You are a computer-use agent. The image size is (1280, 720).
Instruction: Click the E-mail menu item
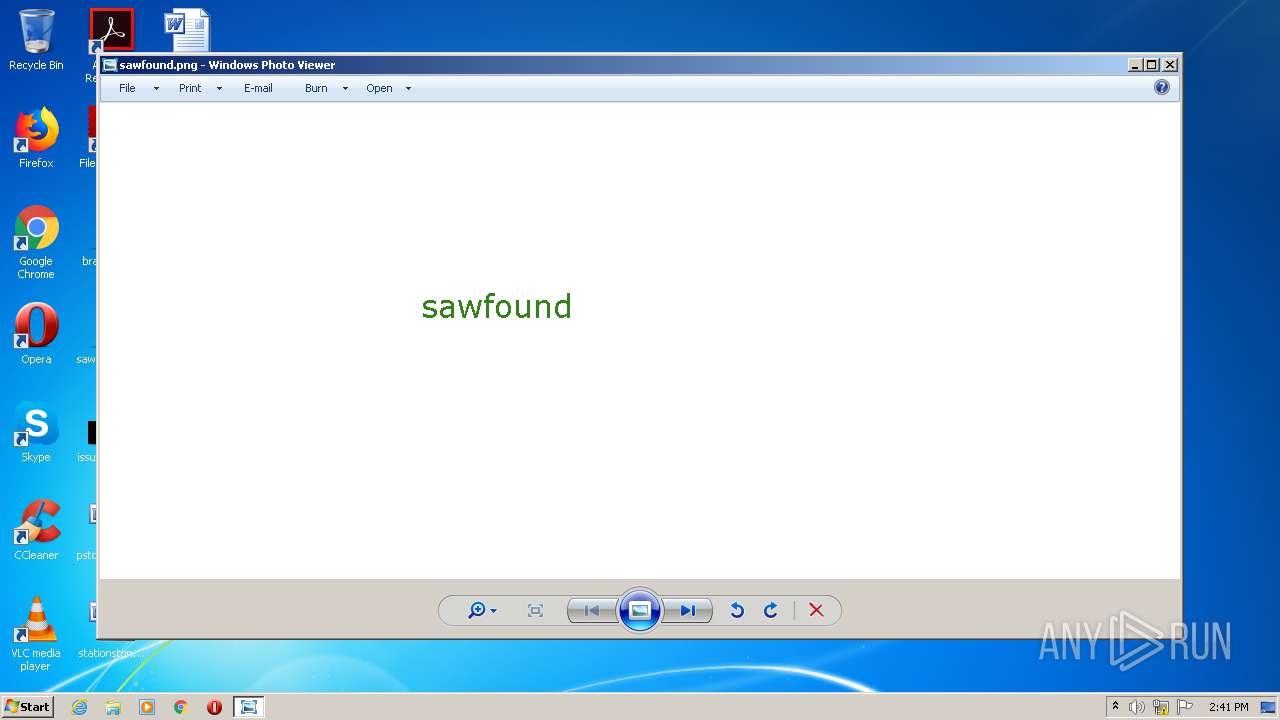point(258,88)
